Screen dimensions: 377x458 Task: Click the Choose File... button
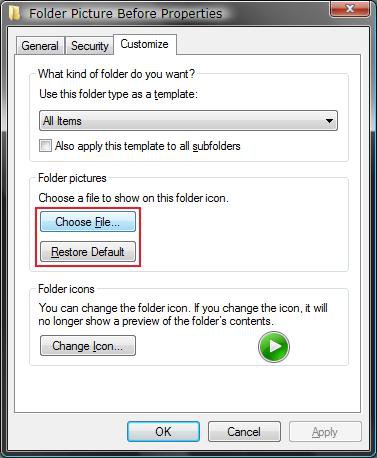[x=88, y=222]
